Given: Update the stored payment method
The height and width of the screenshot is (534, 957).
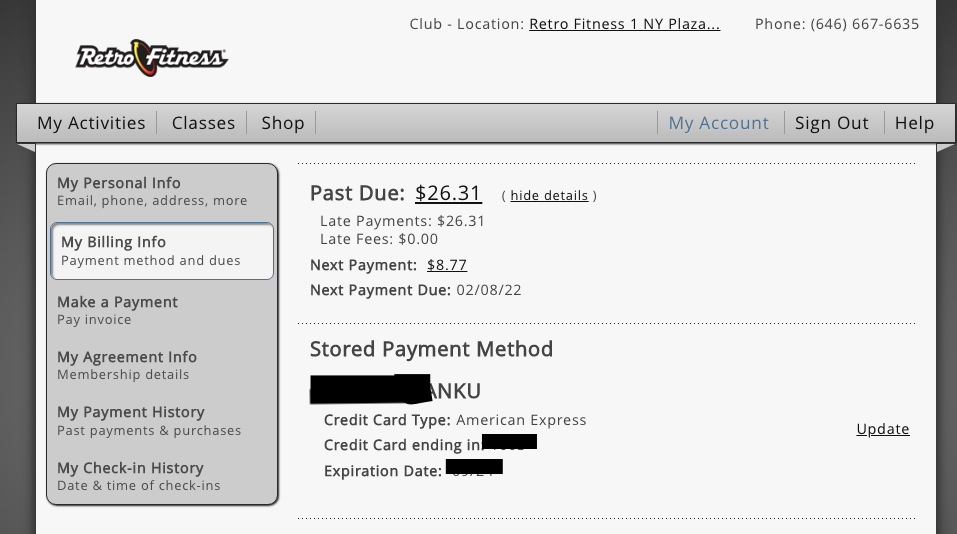Looking at the screenshot, I should click(x=883, y=429).
